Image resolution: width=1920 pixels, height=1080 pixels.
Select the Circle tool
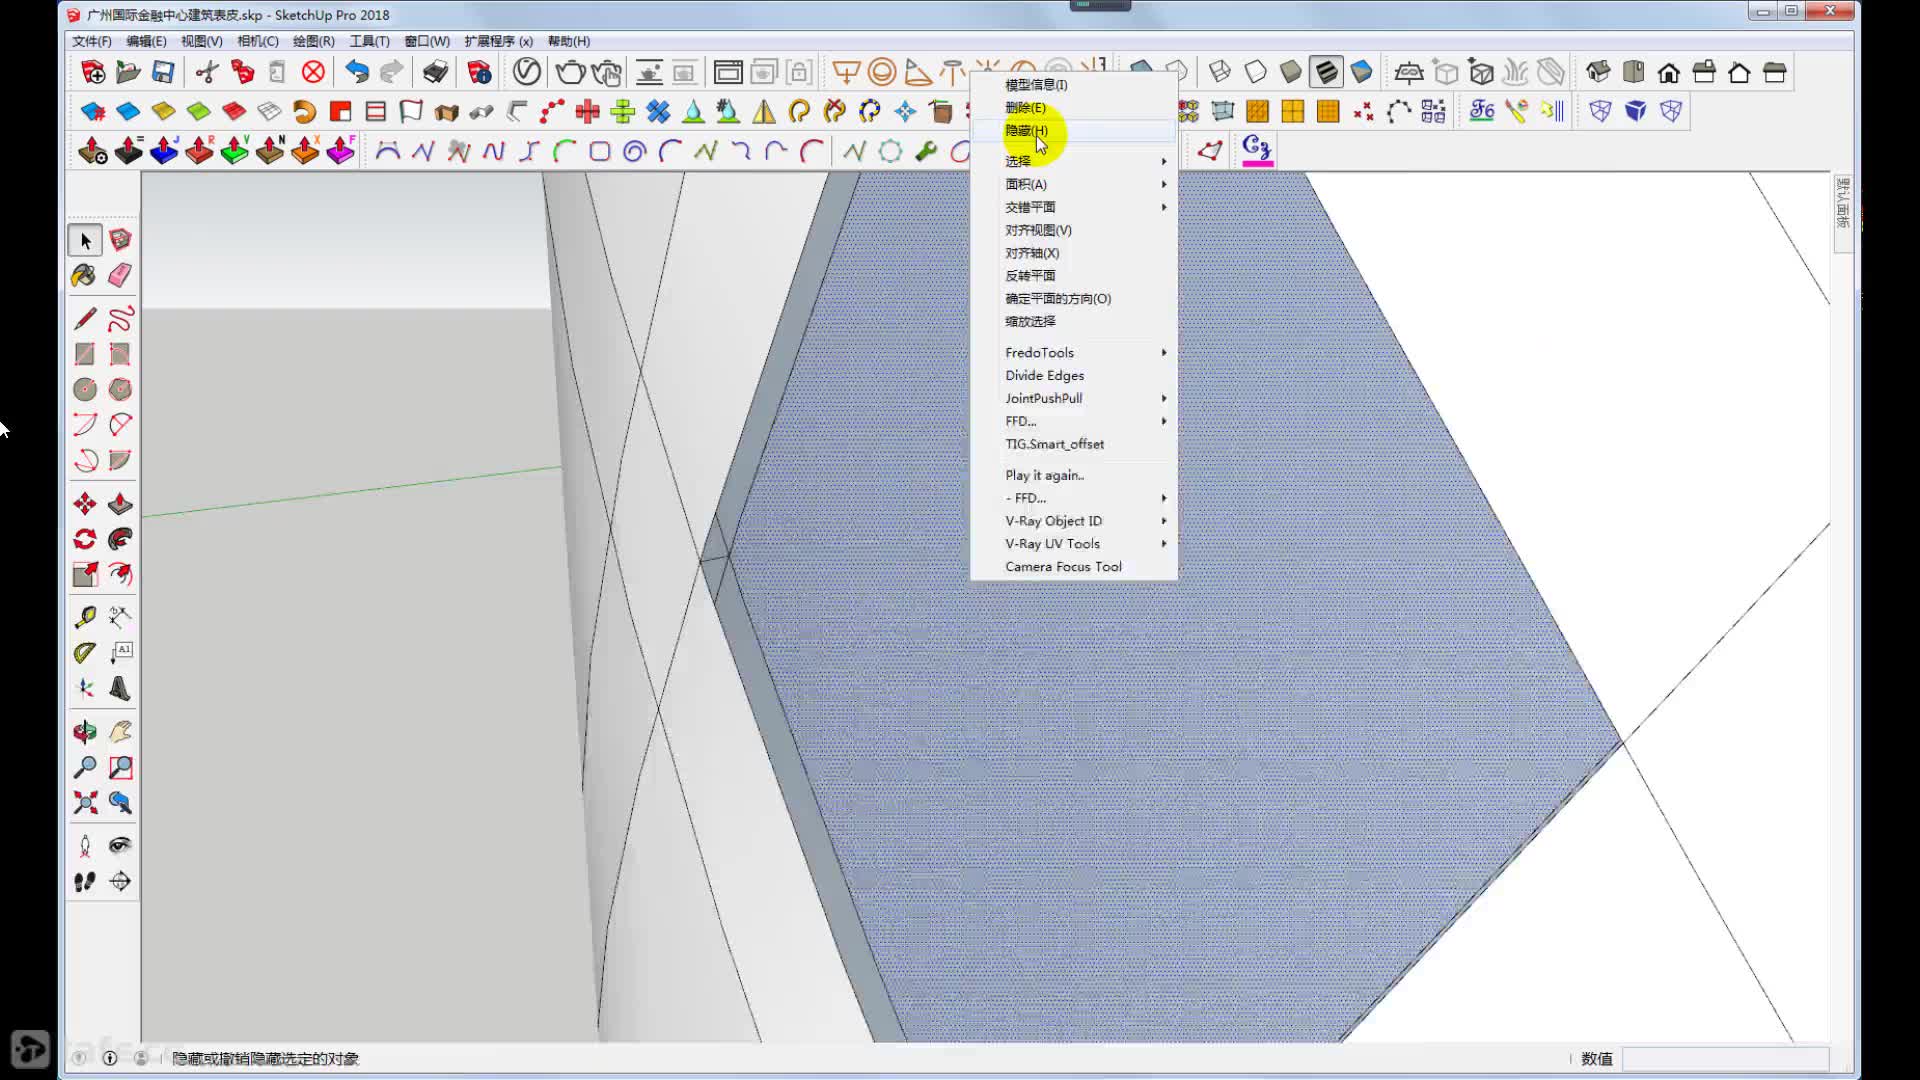click(85, 389)
